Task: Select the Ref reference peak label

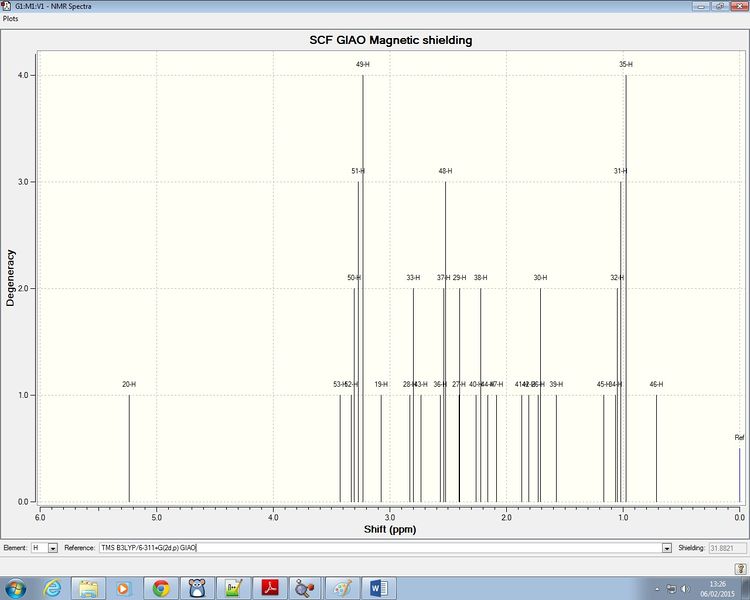Action: 739,437
